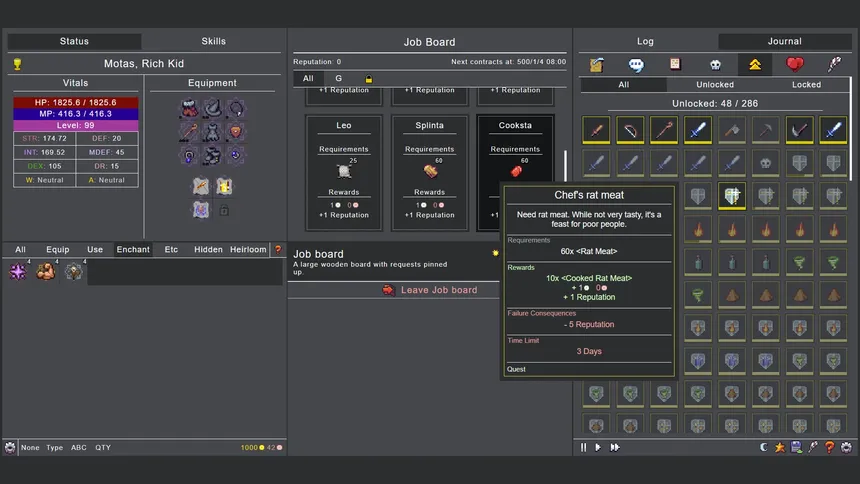The image size is (860, 484).
Task: Switch to the Log tab
Action: (x=645, y=42)
